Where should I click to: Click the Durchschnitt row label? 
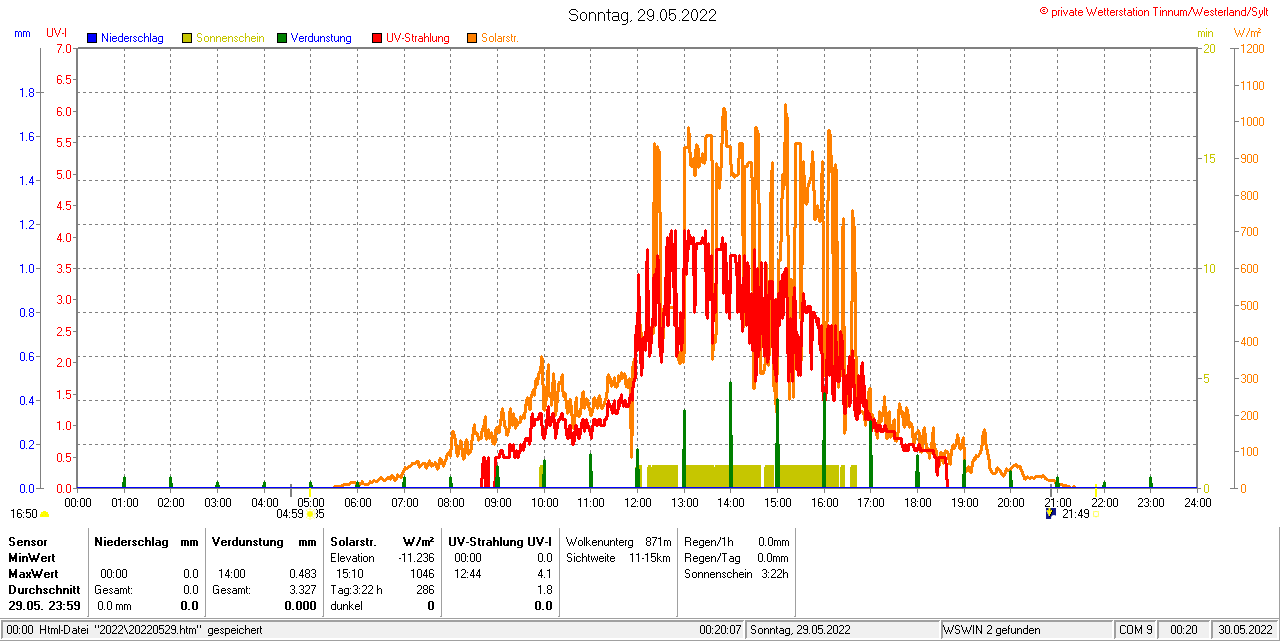click(44, 590)
